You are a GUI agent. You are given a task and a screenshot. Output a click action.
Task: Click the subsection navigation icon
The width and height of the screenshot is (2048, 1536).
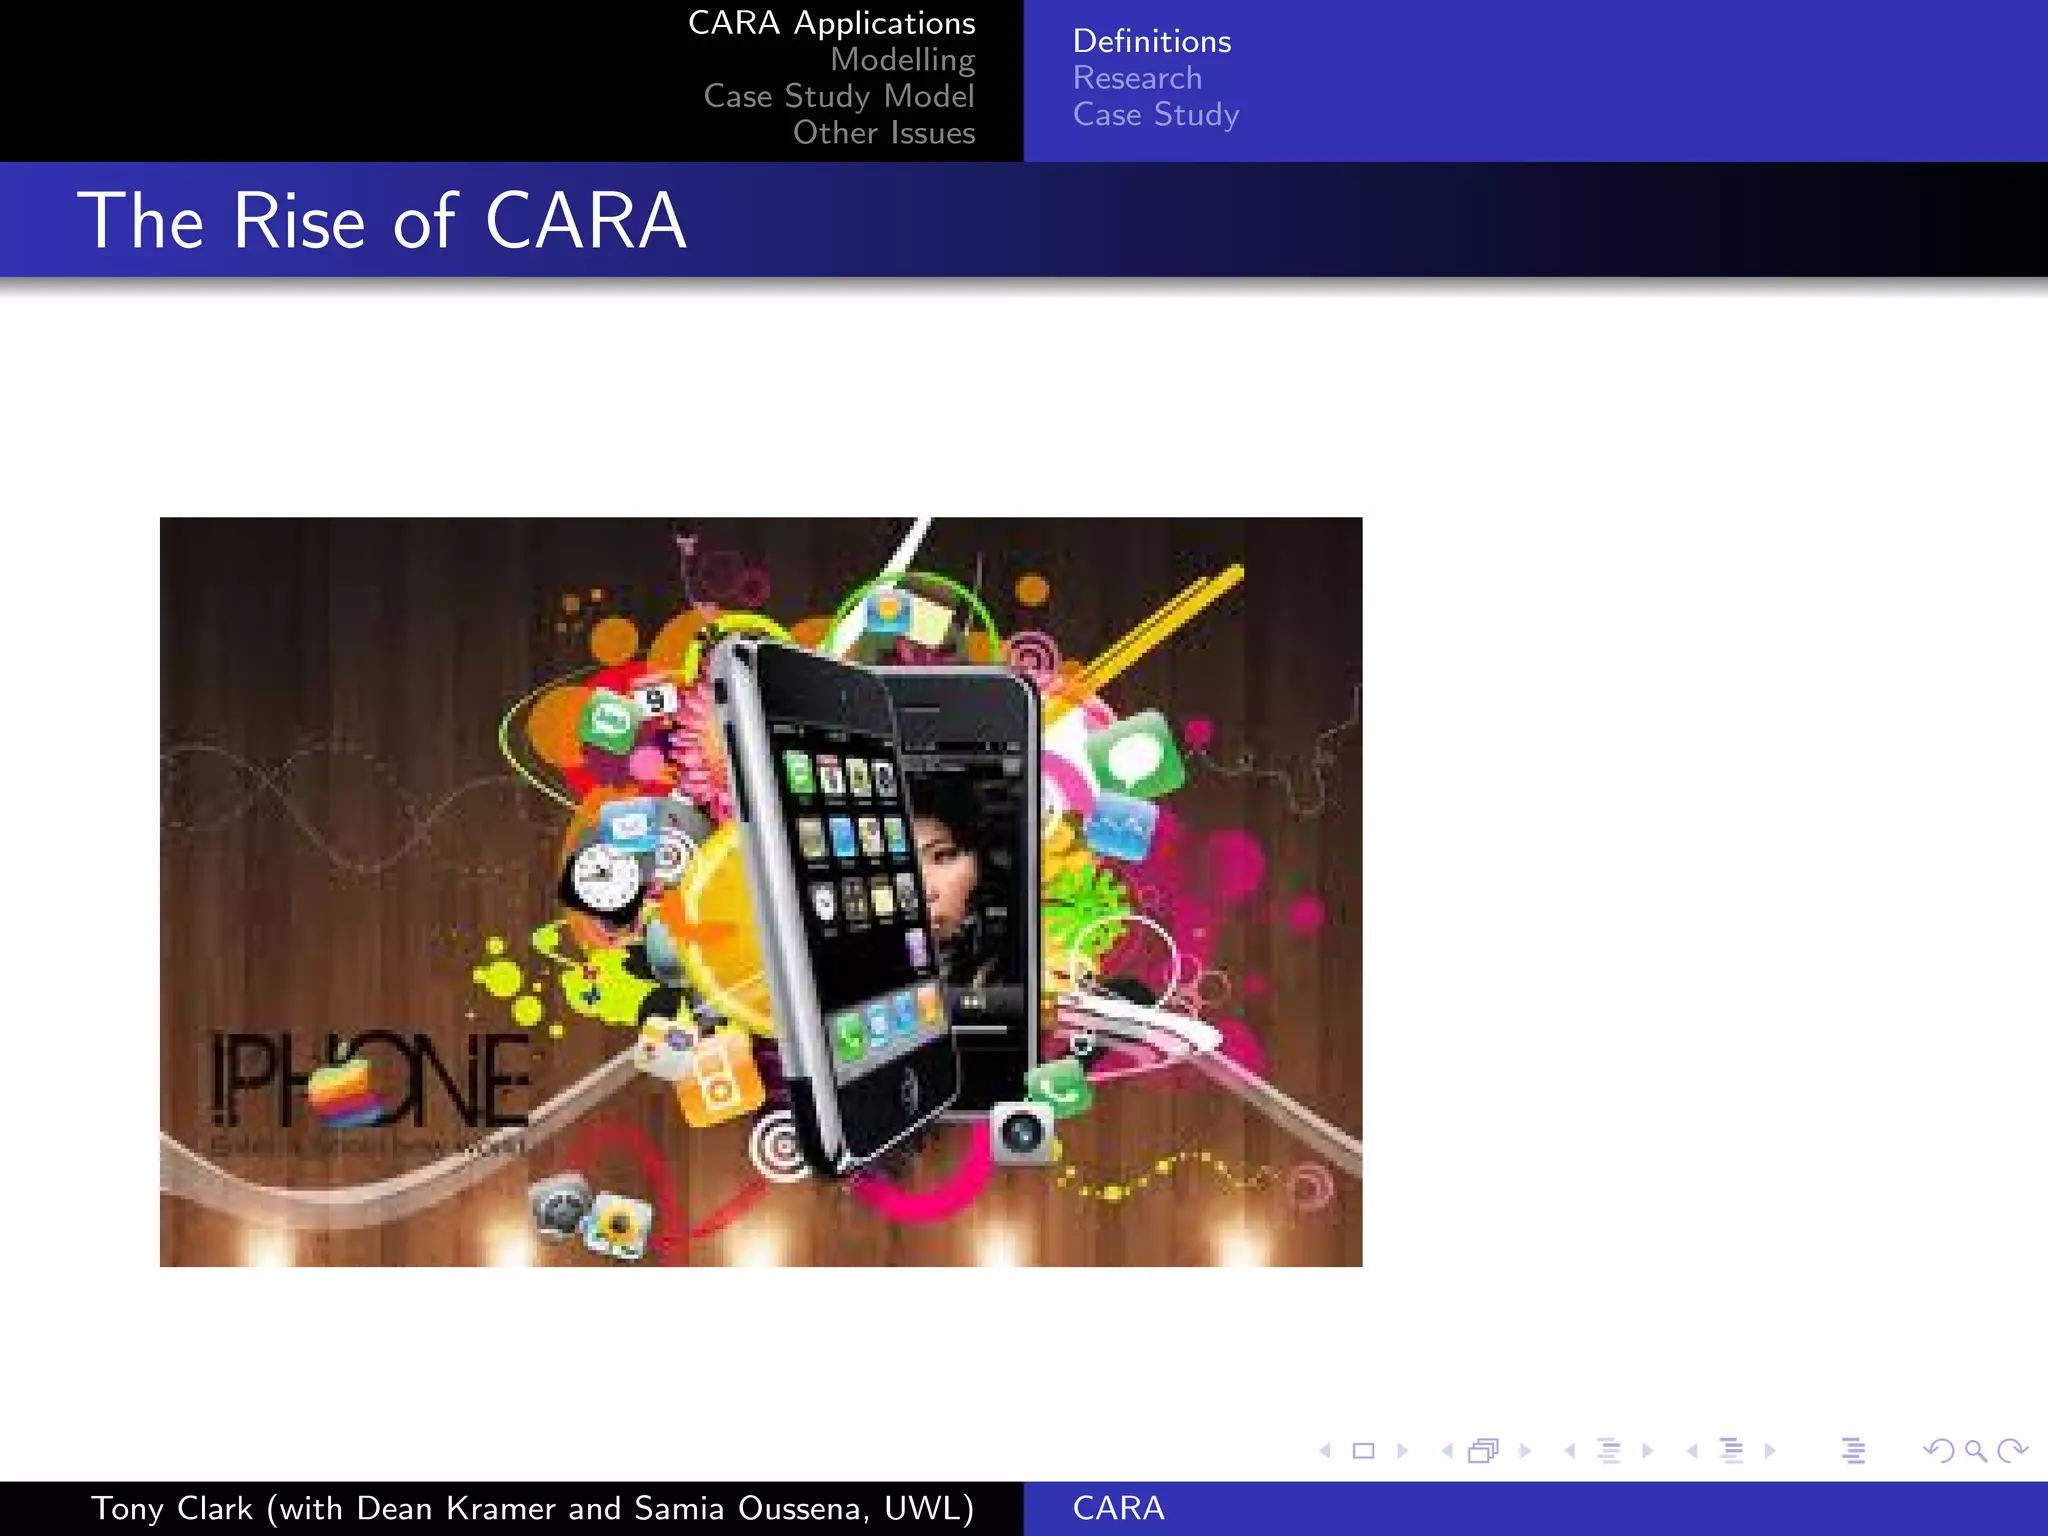click(x=1609, y=1451)
